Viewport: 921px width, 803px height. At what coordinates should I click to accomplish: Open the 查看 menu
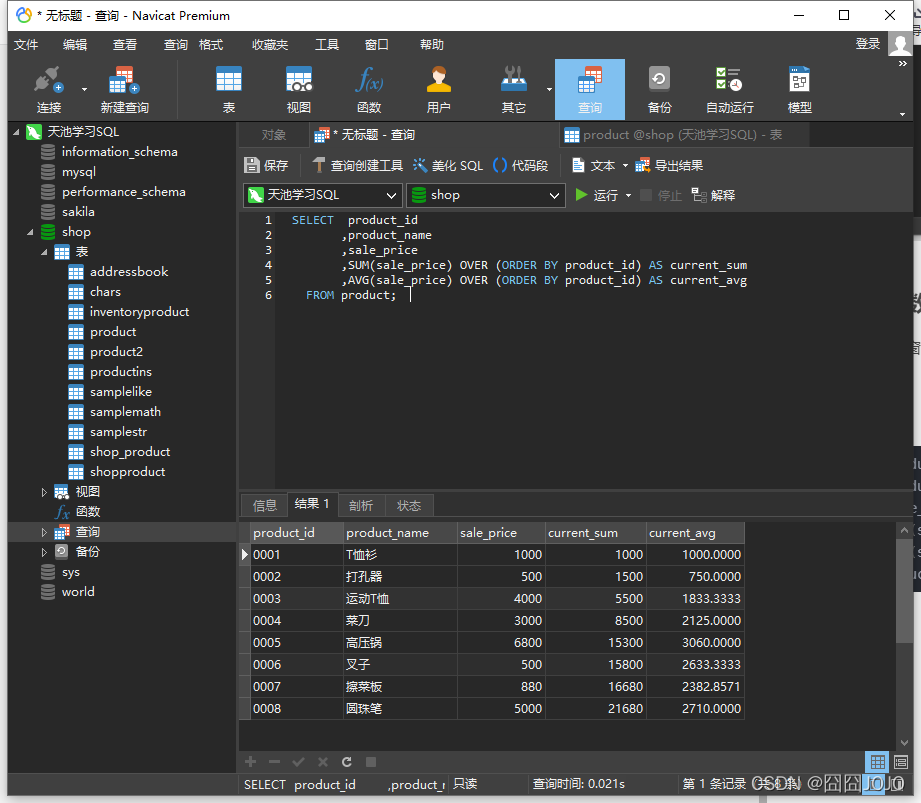(125, 45)
